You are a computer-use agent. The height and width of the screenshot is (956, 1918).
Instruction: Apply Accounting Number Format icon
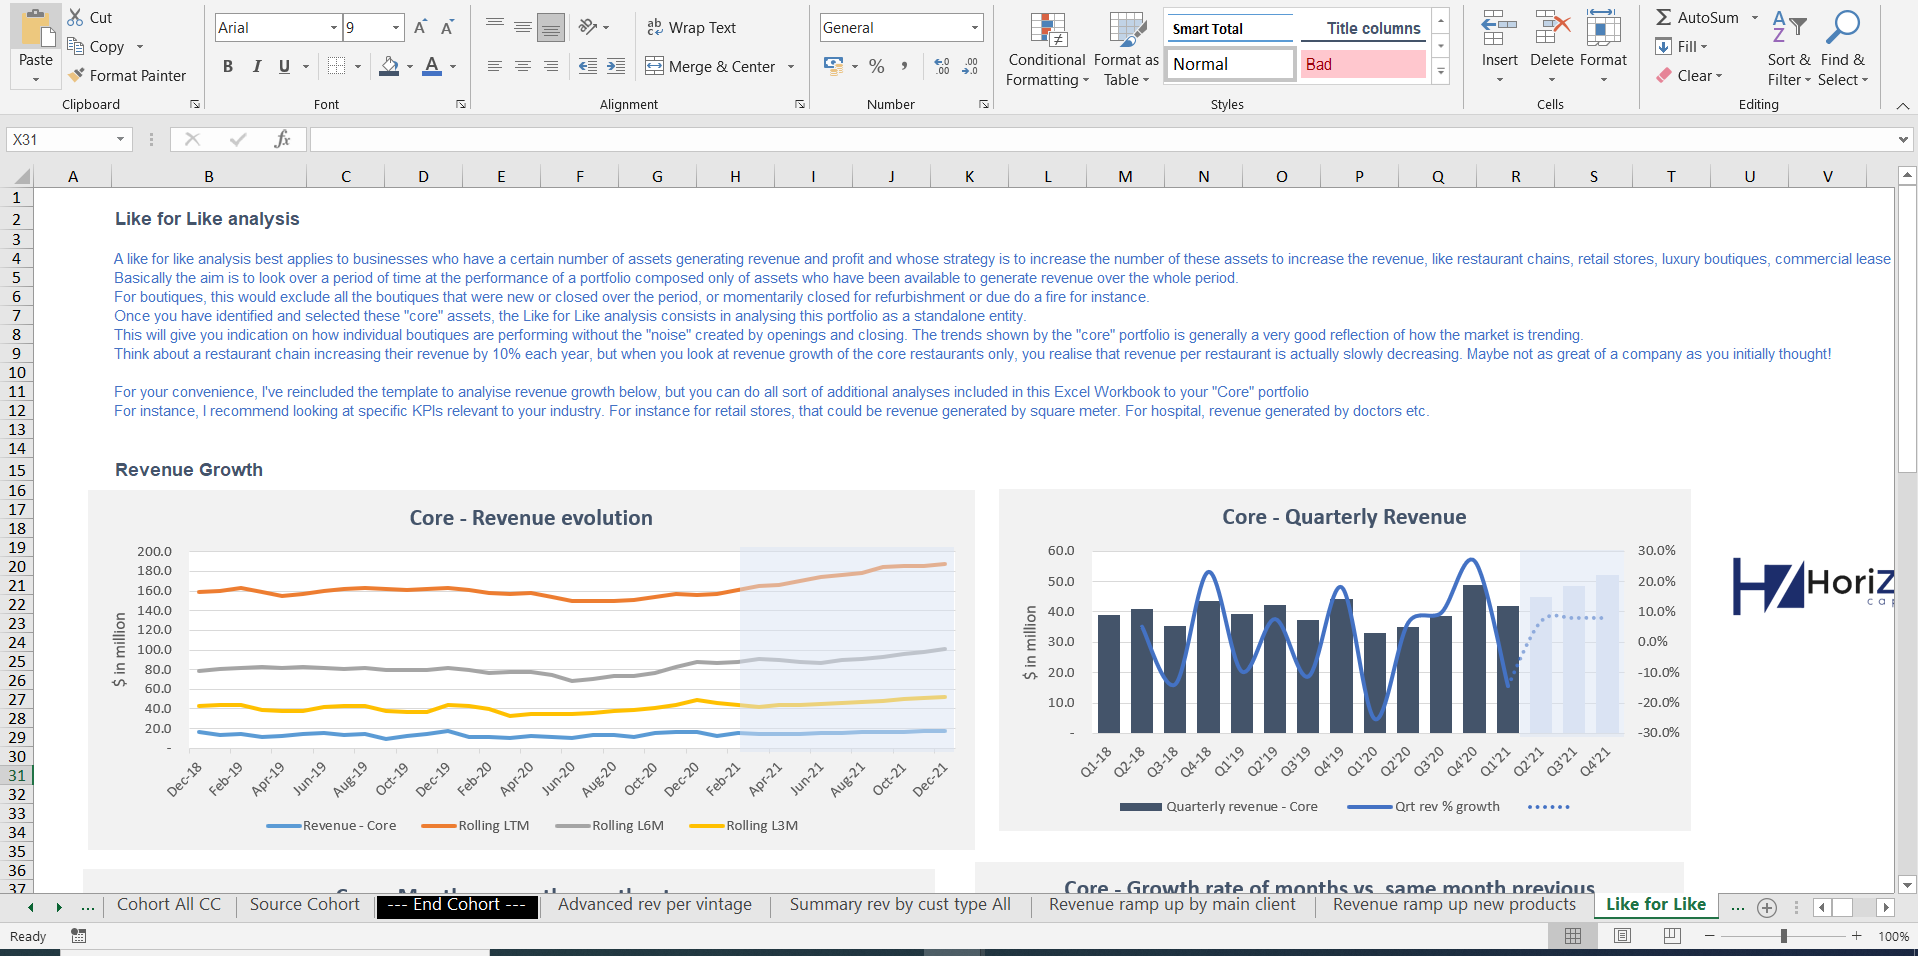833,66
